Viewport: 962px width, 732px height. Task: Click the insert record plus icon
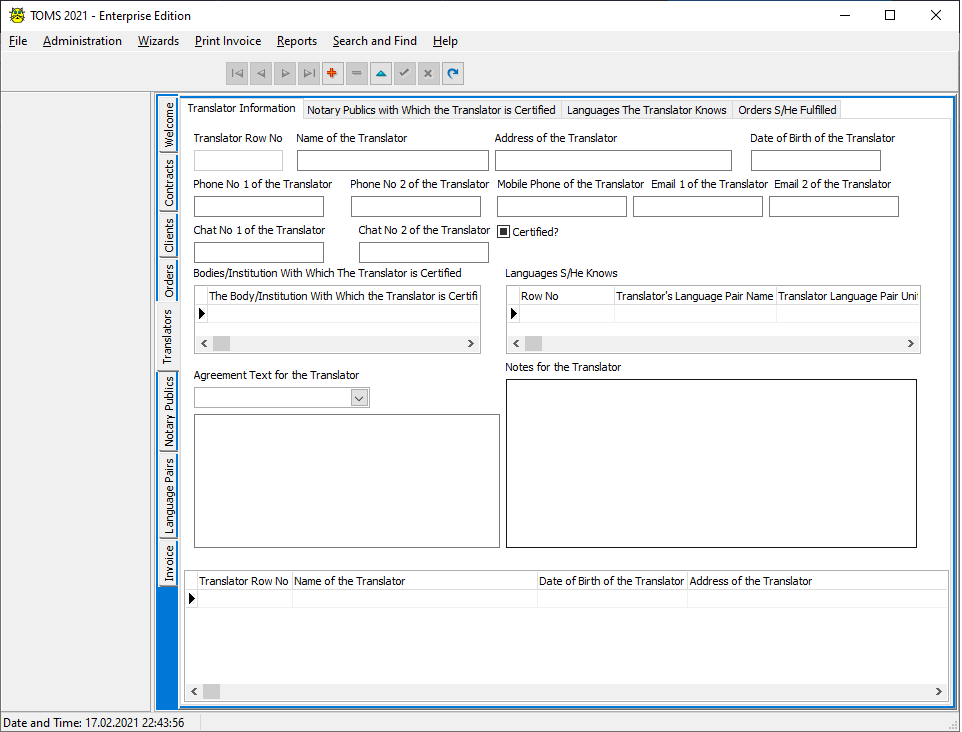tap(333, 73)
